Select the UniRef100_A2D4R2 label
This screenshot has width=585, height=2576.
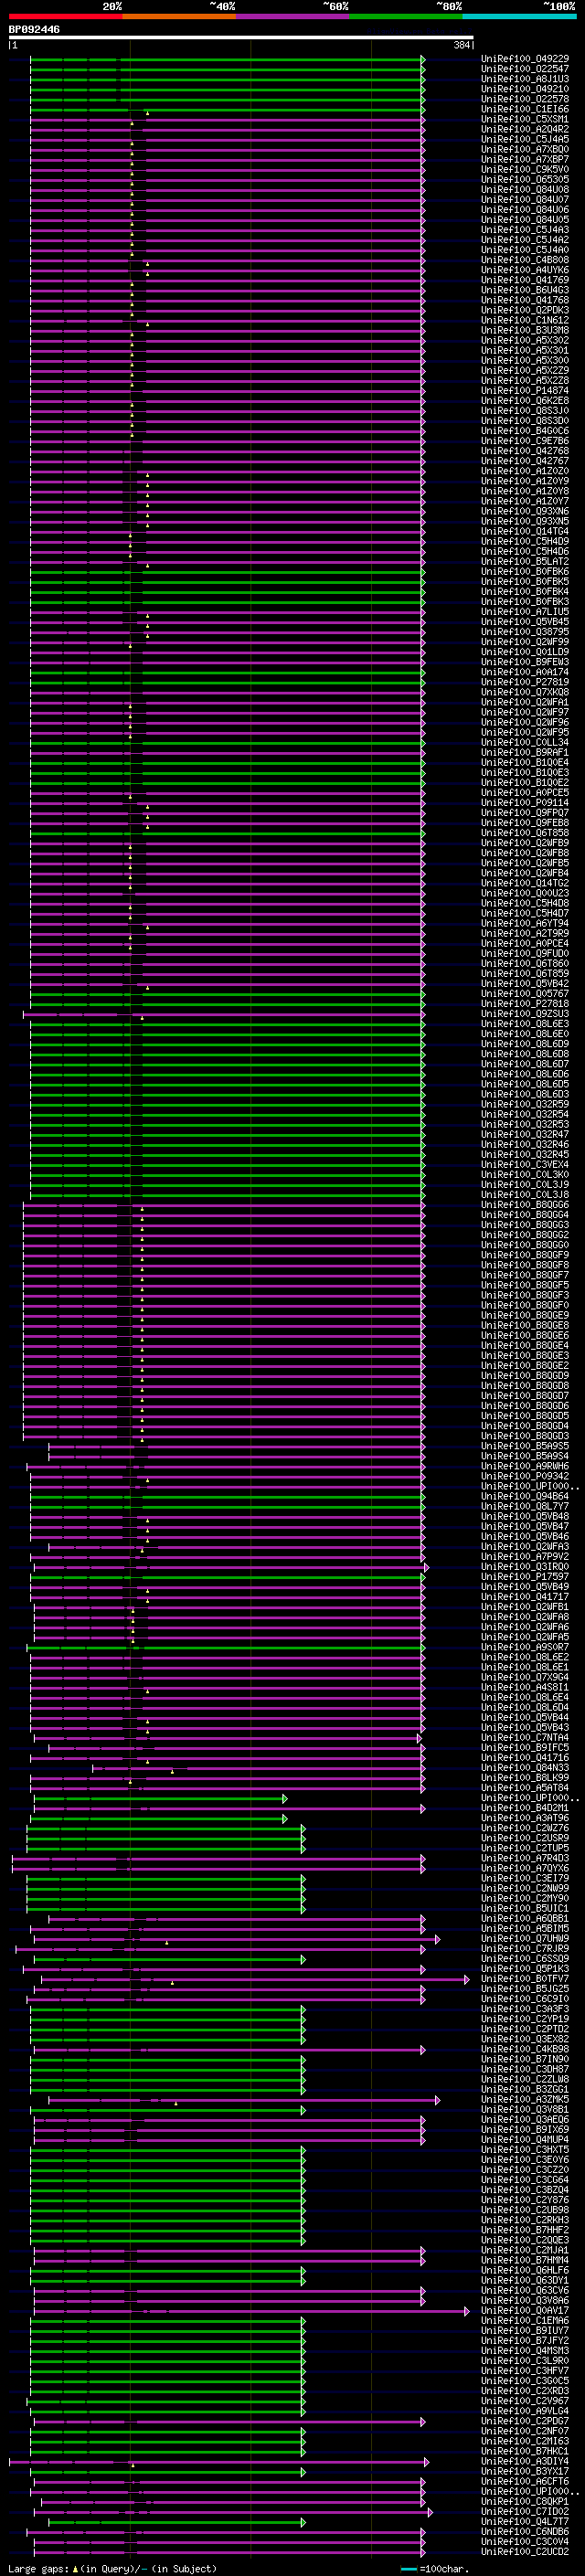pos(525,129)
